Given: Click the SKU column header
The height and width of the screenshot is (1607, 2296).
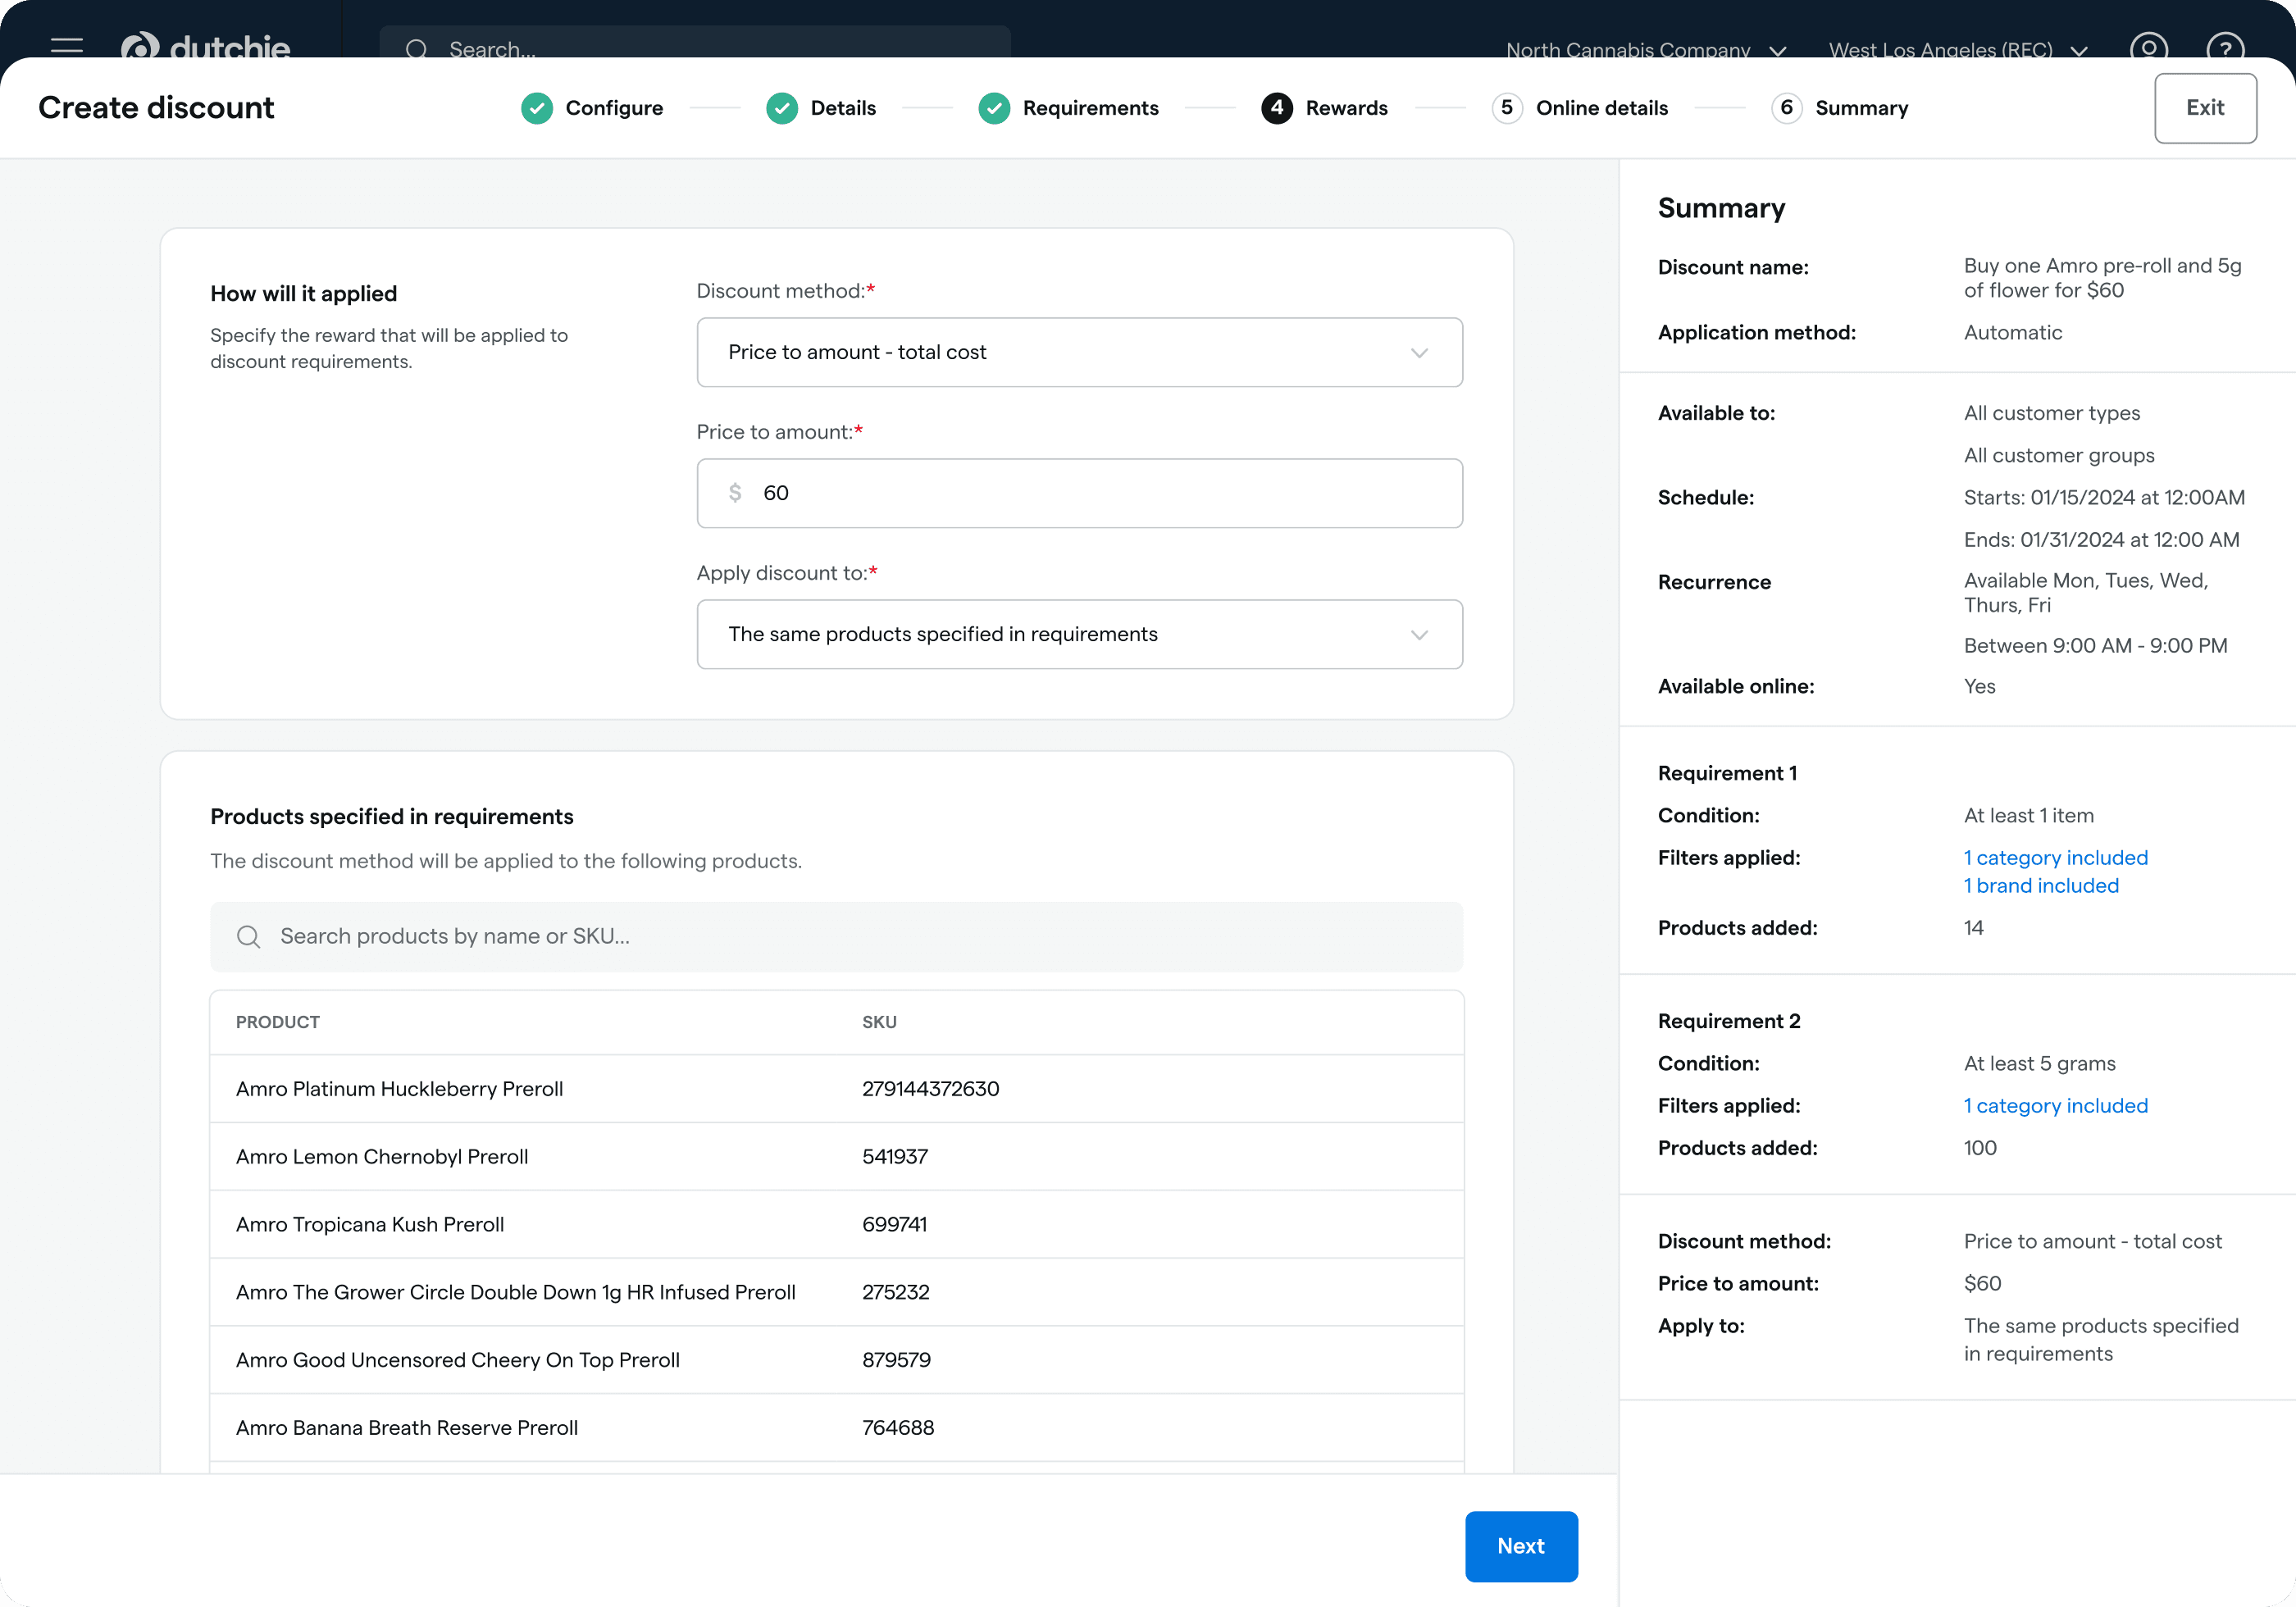Looking at the screenshot, I should click(879, 1022).
